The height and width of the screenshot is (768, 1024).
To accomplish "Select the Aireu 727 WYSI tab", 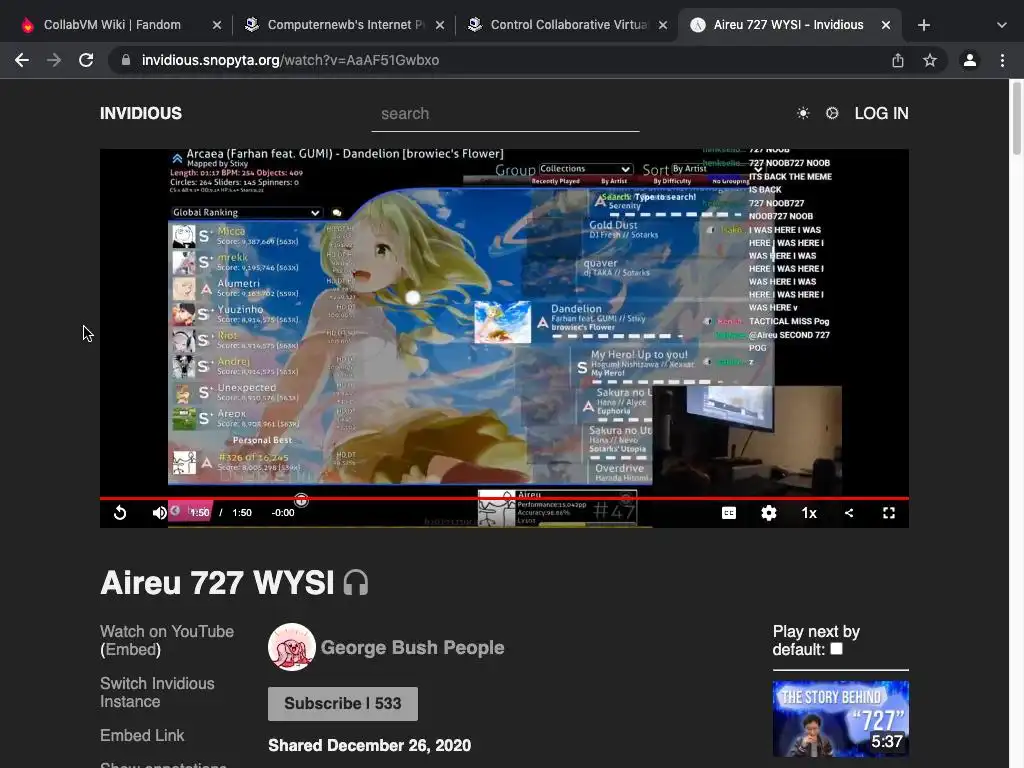I will 788,25.
